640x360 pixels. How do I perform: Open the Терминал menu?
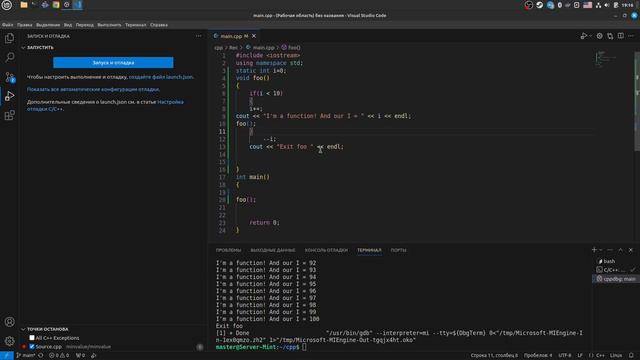coord(136,25)
